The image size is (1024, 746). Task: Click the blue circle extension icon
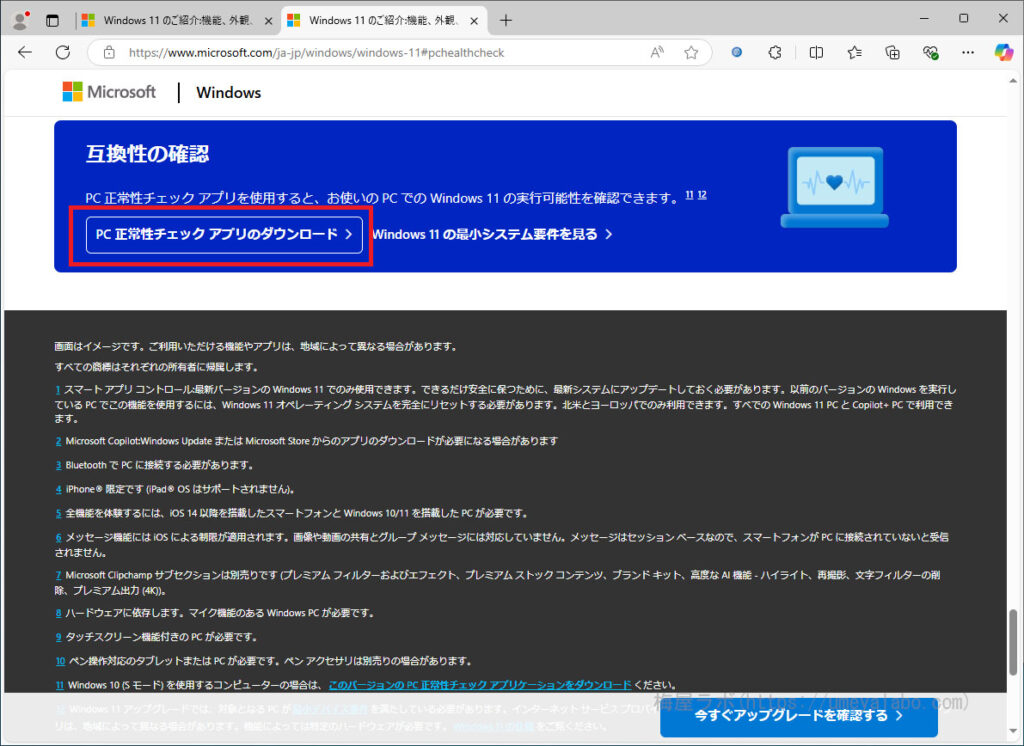(737, 52)
